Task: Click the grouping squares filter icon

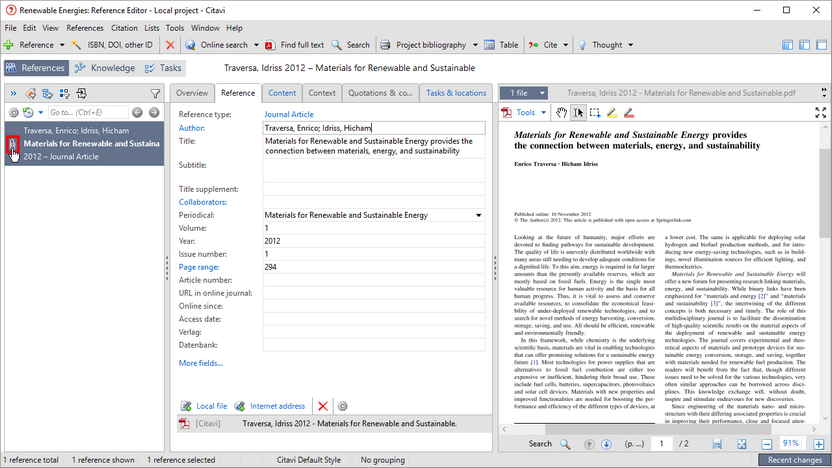Action: [65, 94]
